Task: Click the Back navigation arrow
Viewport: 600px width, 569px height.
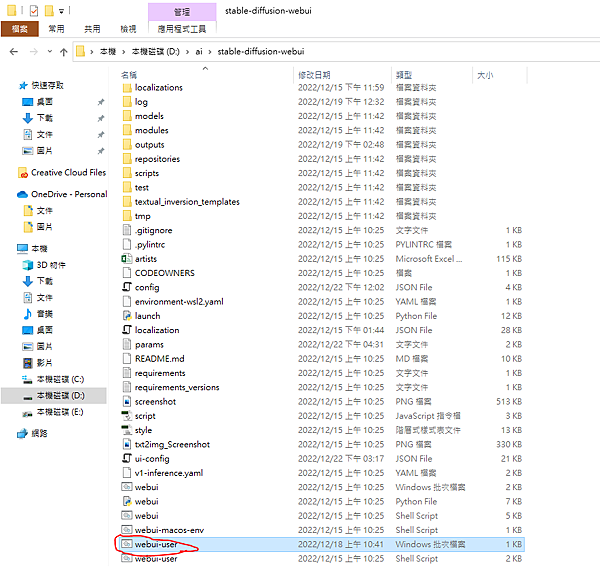Action: tap(14, 52)
